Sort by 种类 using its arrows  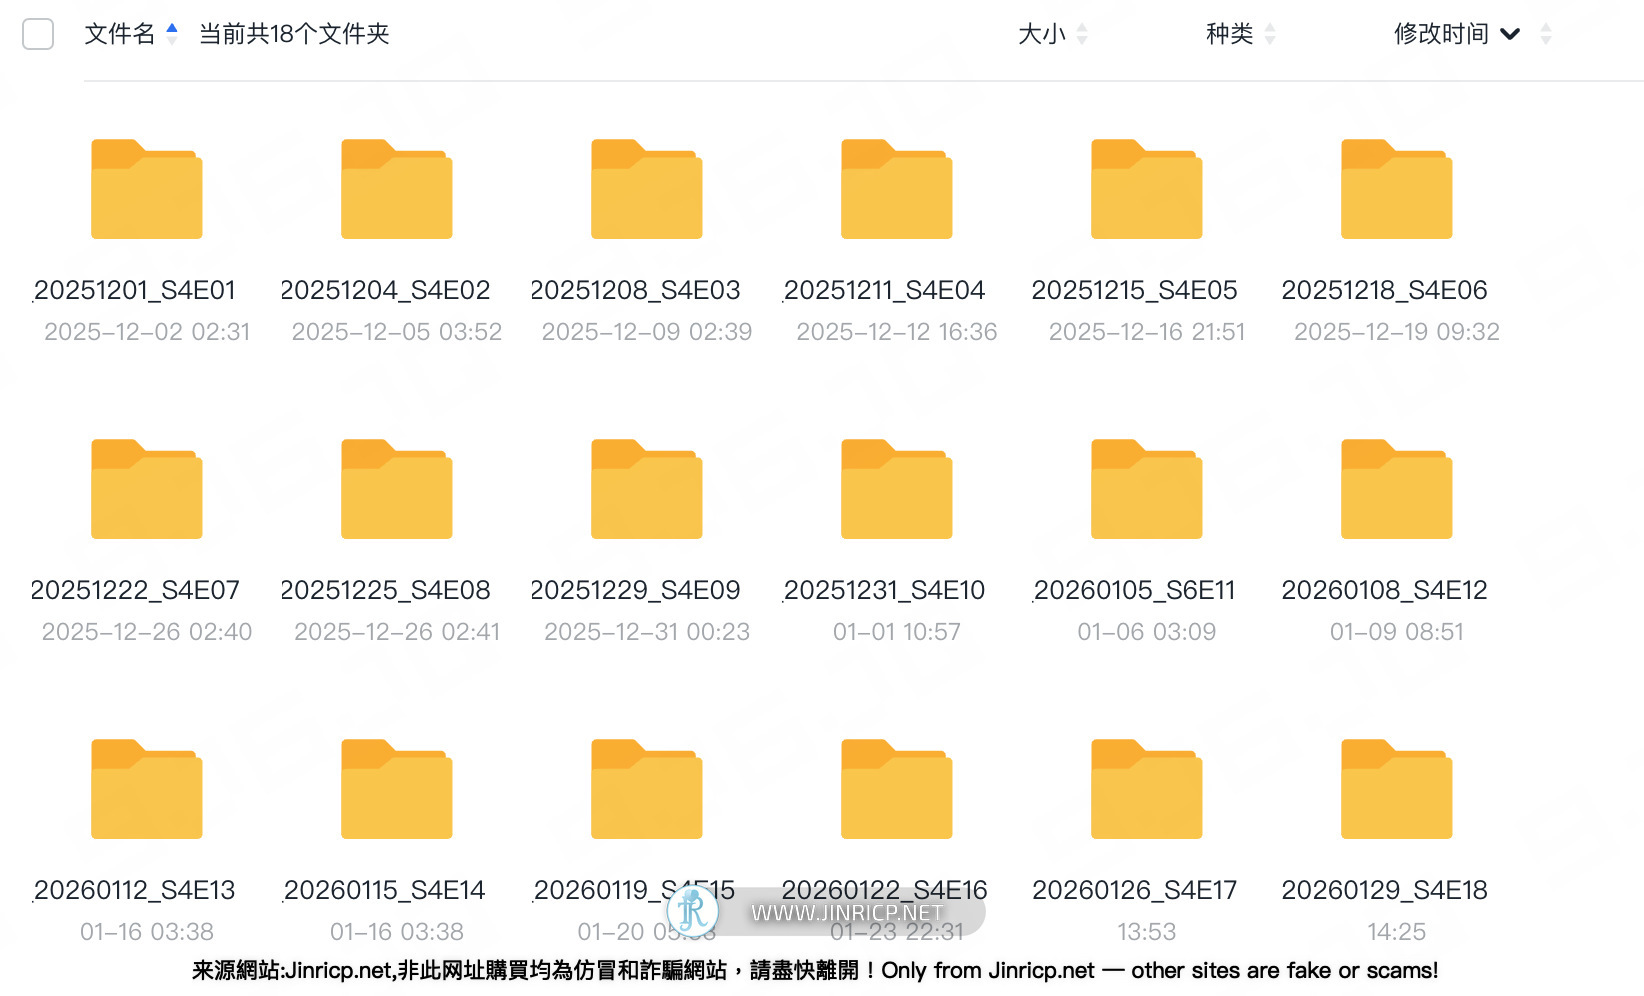(x=1270, y=34)
